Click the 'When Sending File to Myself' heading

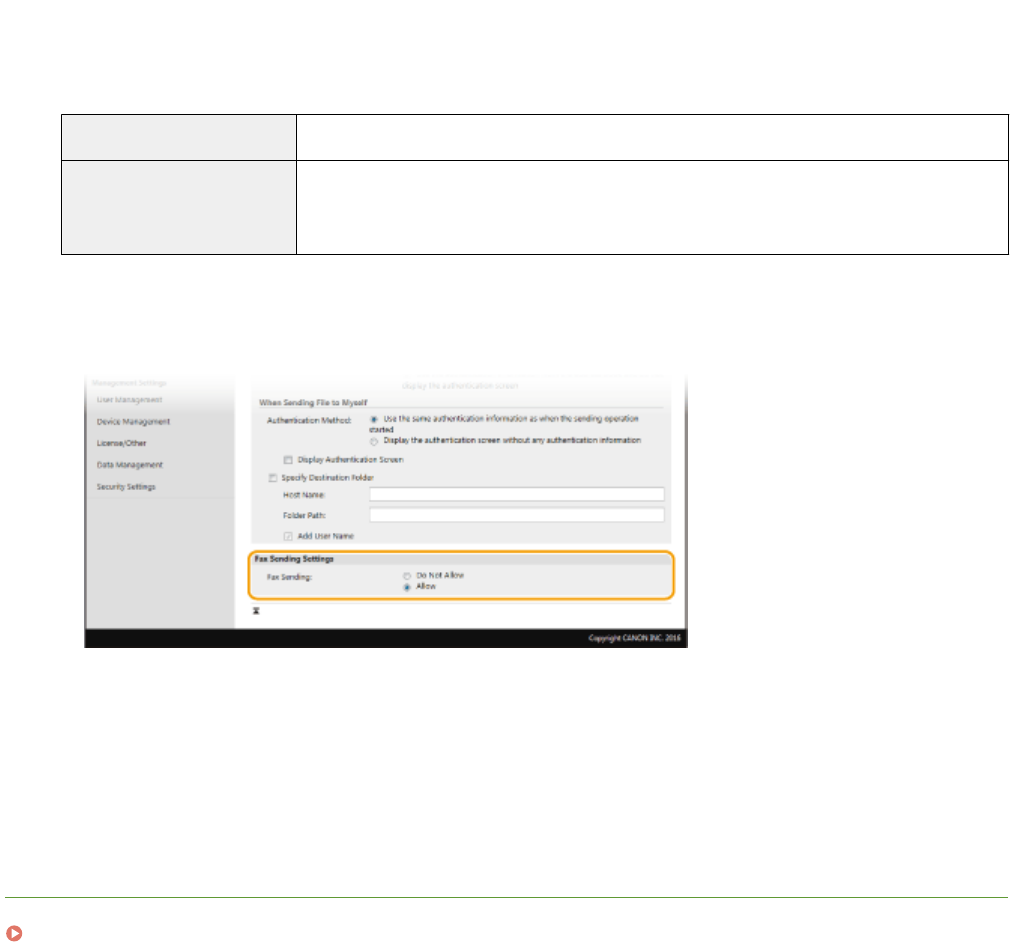point(313,402)
